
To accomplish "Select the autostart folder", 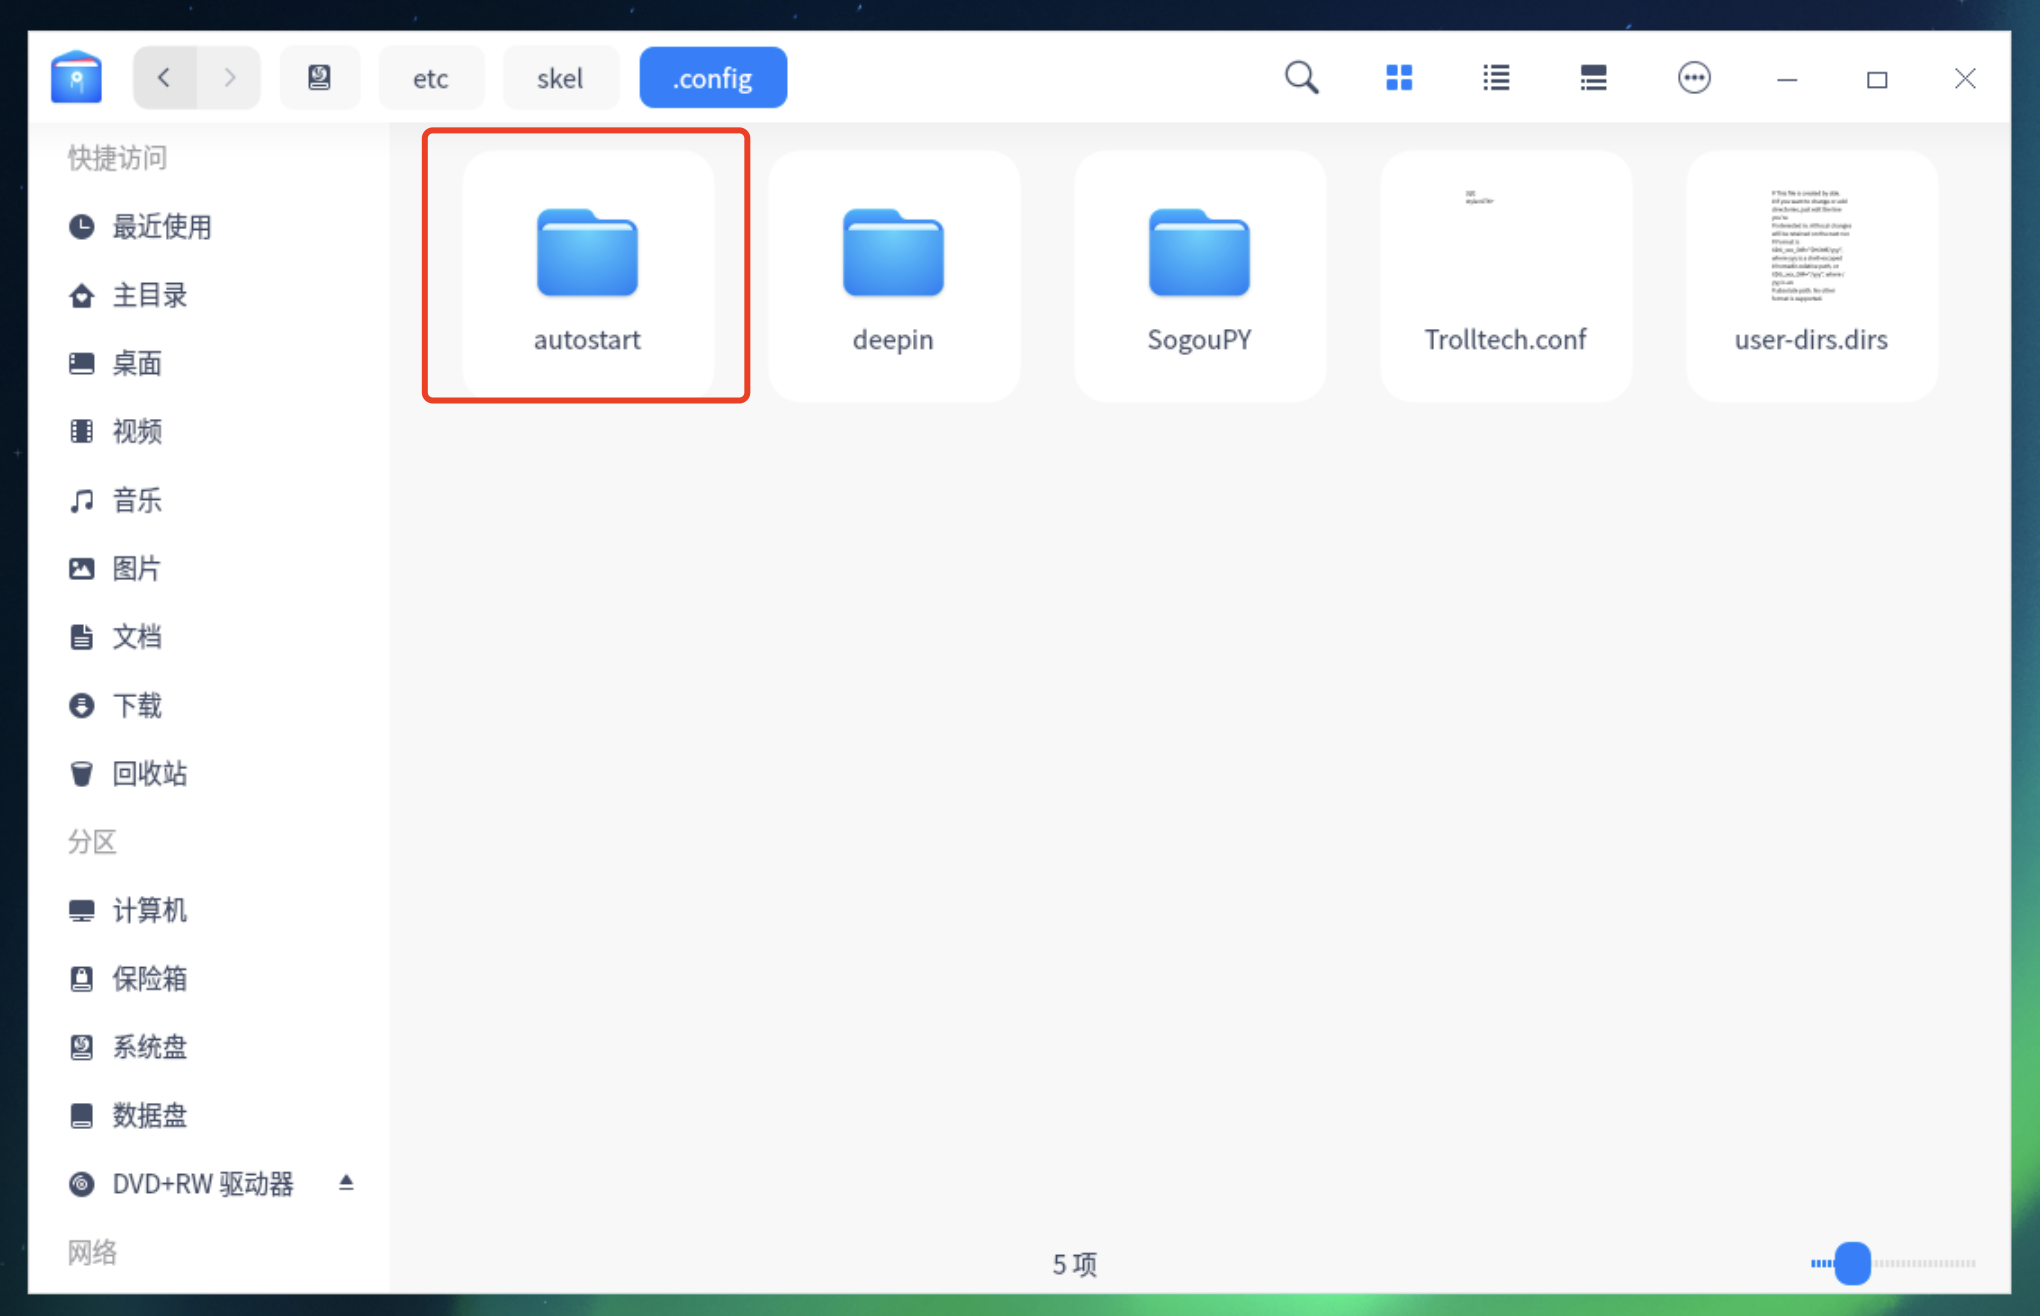I will tap(587, 275).
